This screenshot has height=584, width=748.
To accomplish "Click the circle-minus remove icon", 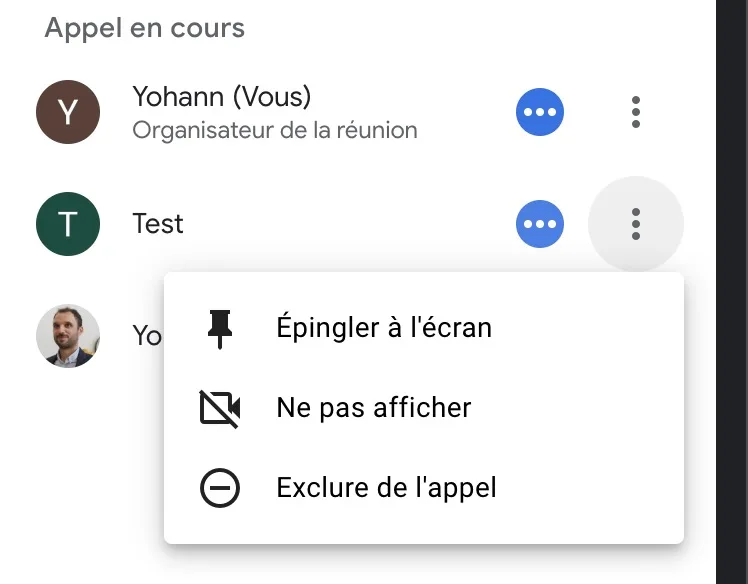I will [x=220, y=488].
